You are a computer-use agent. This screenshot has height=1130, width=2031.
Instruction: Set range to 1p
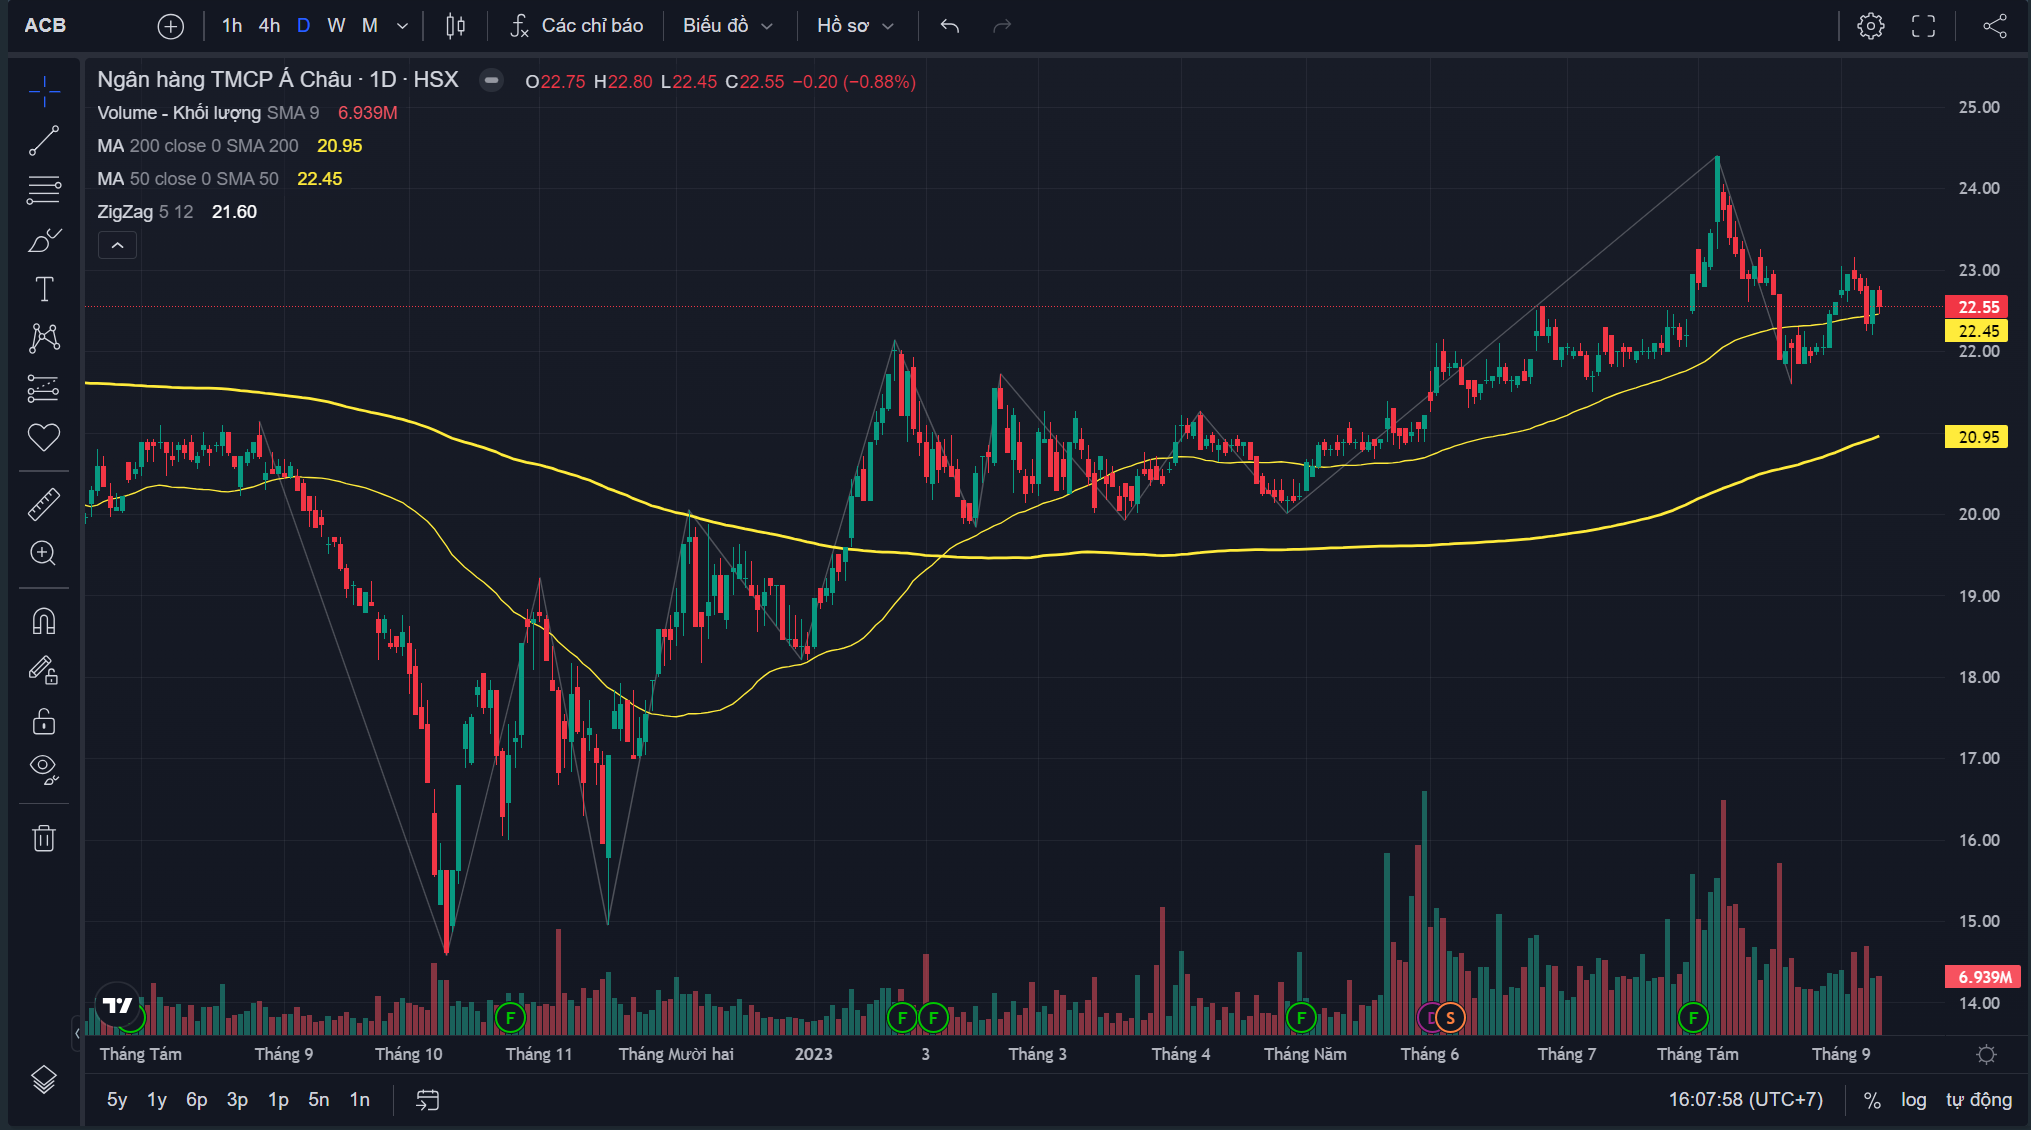(x=278, y=1100)
